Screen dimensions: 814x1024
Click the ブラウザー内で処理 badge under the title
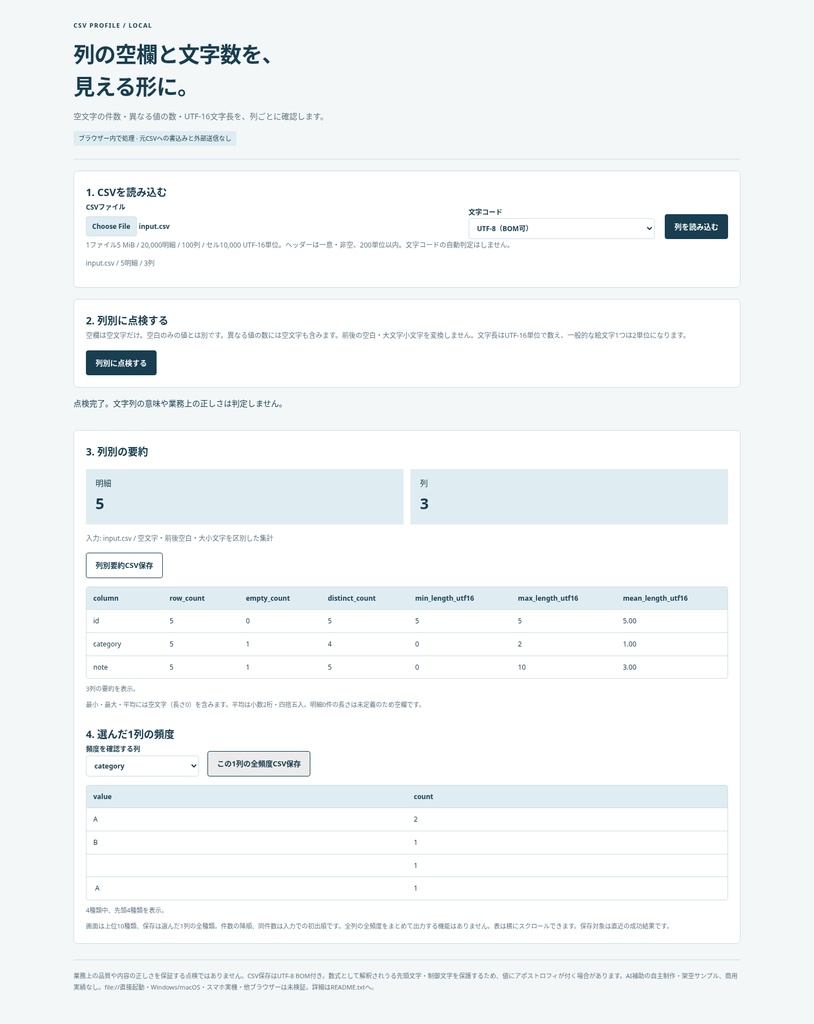[x=155, y=138]
